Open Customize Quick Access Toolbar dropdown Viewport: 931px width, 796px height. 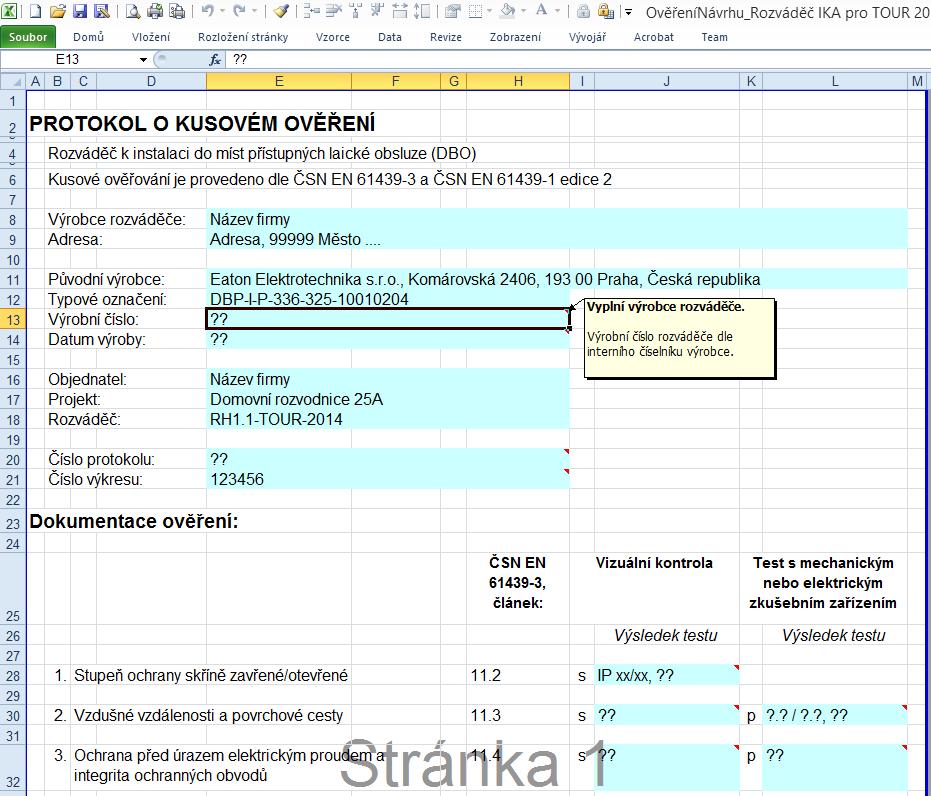pos(628,11)
